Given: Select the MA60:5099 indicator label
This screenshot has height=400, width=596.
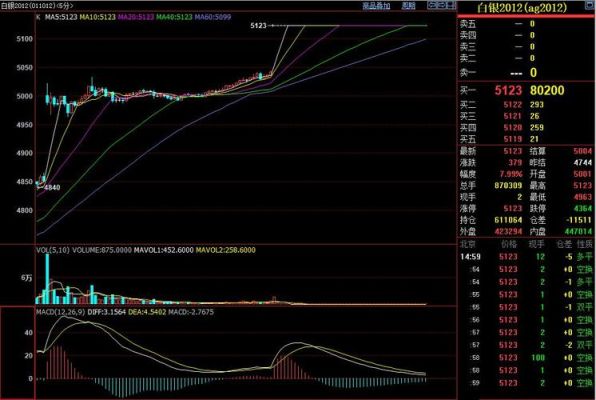Looking at the screenshot, I should pos(212,17).
